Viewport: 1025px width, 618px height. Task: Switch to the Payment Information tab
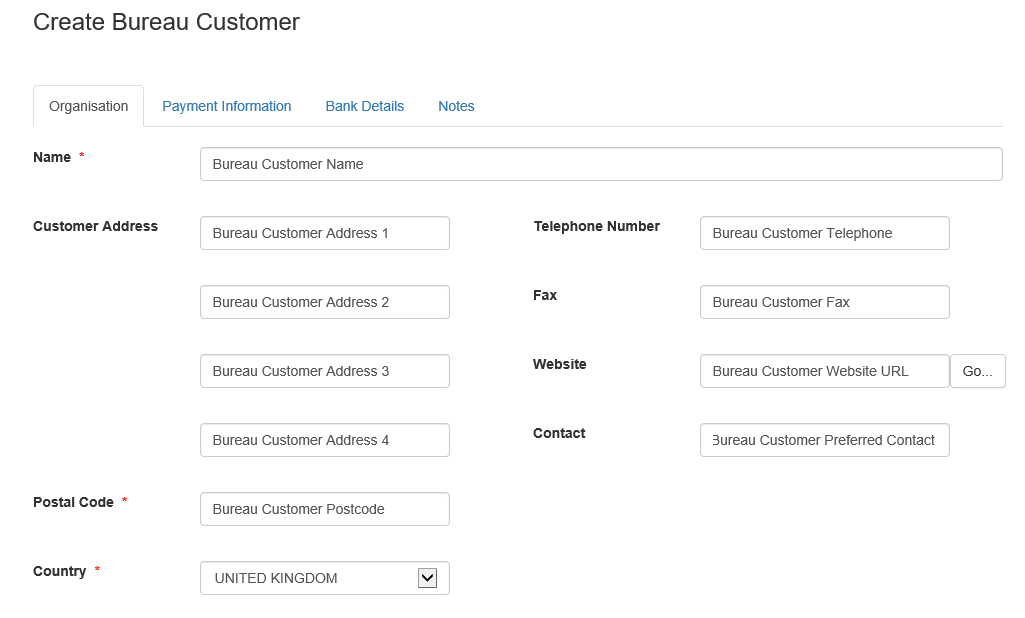pos(226,106)
